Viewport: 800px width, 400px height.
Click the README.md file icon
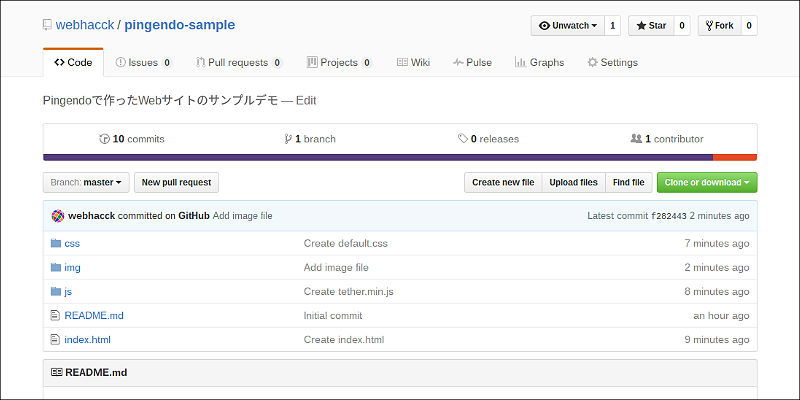click(56, 315)
